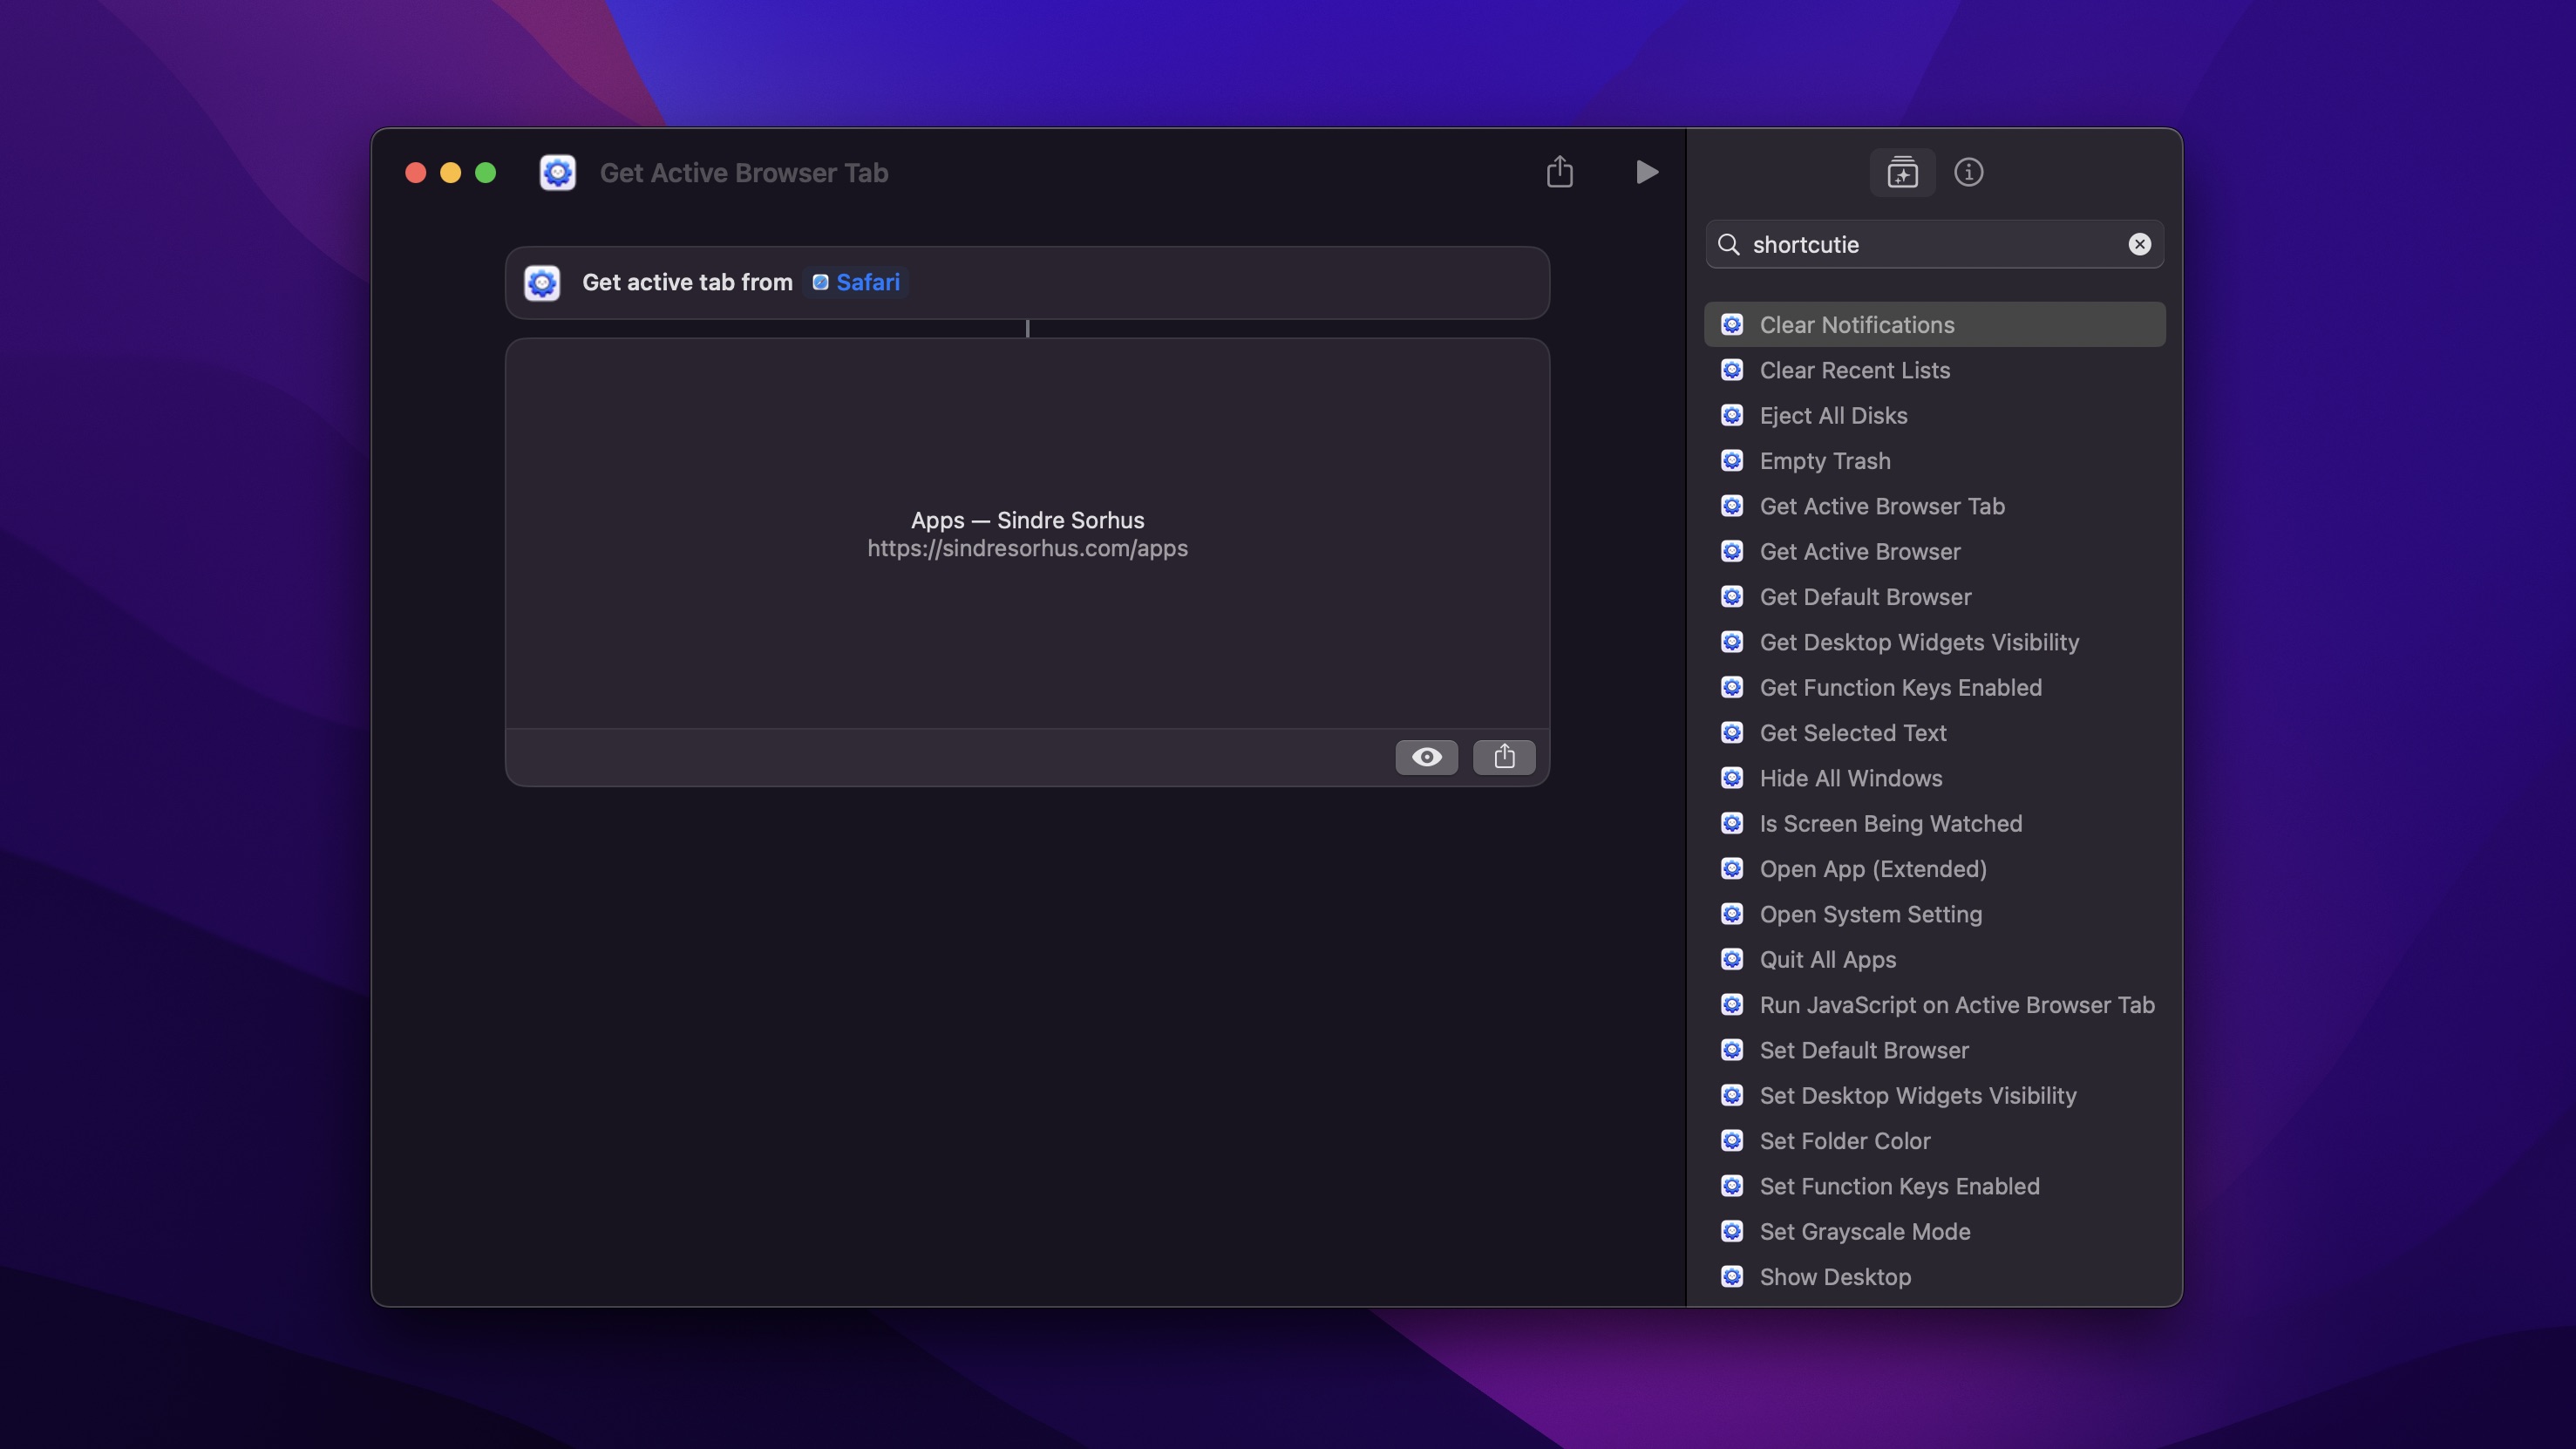
Task: Clear the search field text
Action: (x=2141, y=244)
